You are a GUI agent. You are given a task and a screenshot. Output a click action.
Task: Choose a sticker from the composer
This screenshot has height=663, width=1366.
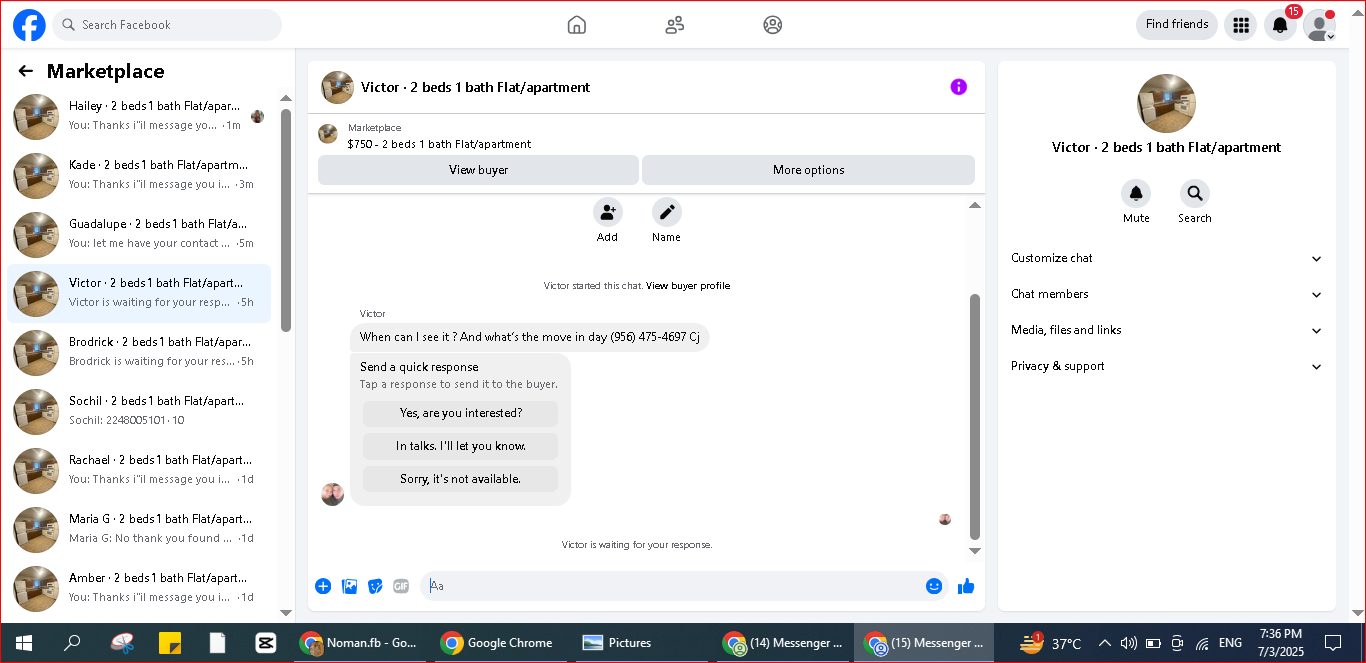376,586
